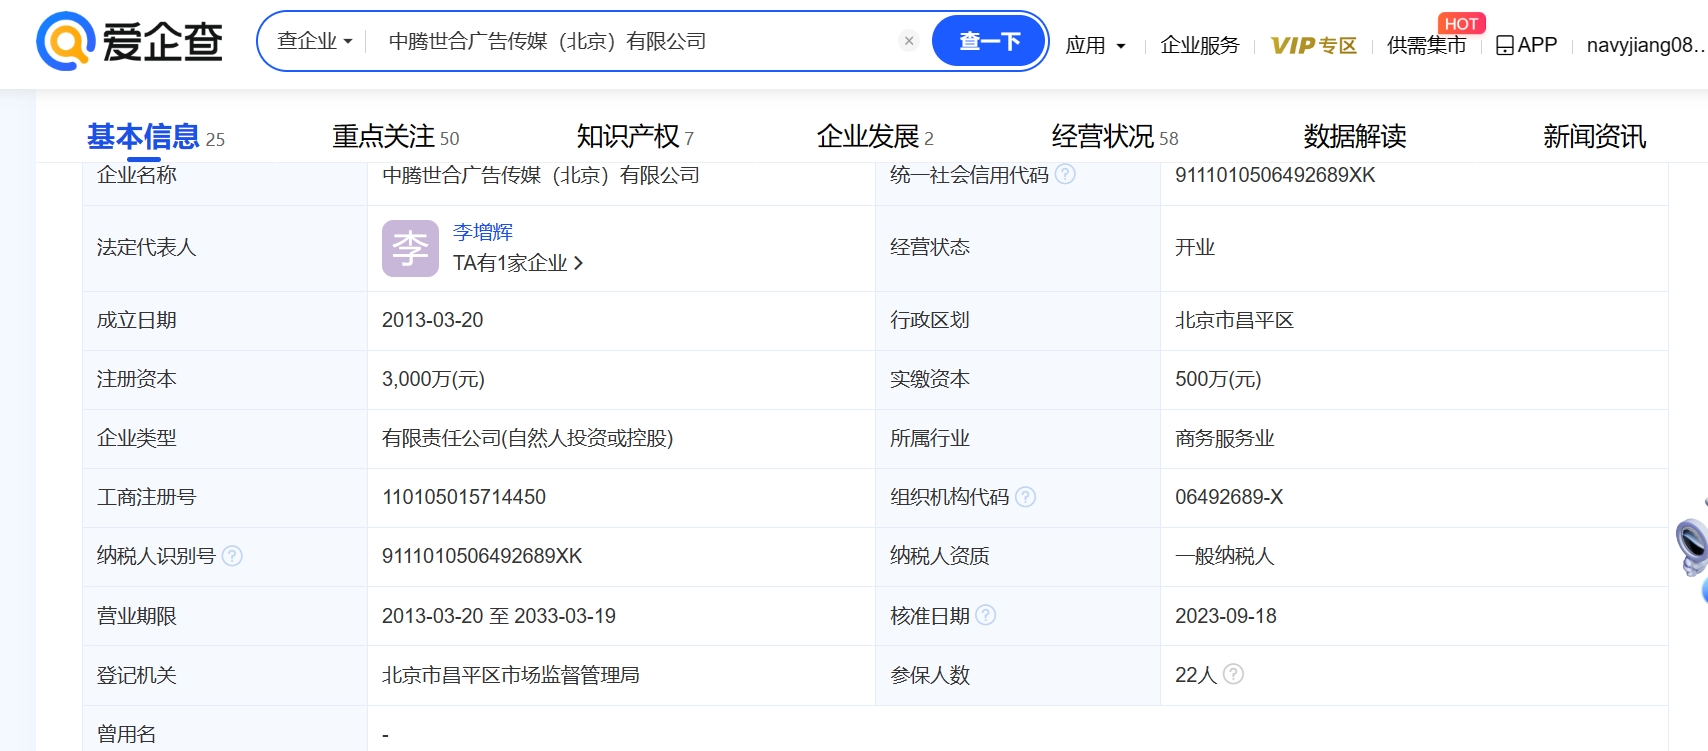Open 李增辉 legal representative link
This screenshot has height=751, width=1708.
pyautogui.click(x=482, y=232)
